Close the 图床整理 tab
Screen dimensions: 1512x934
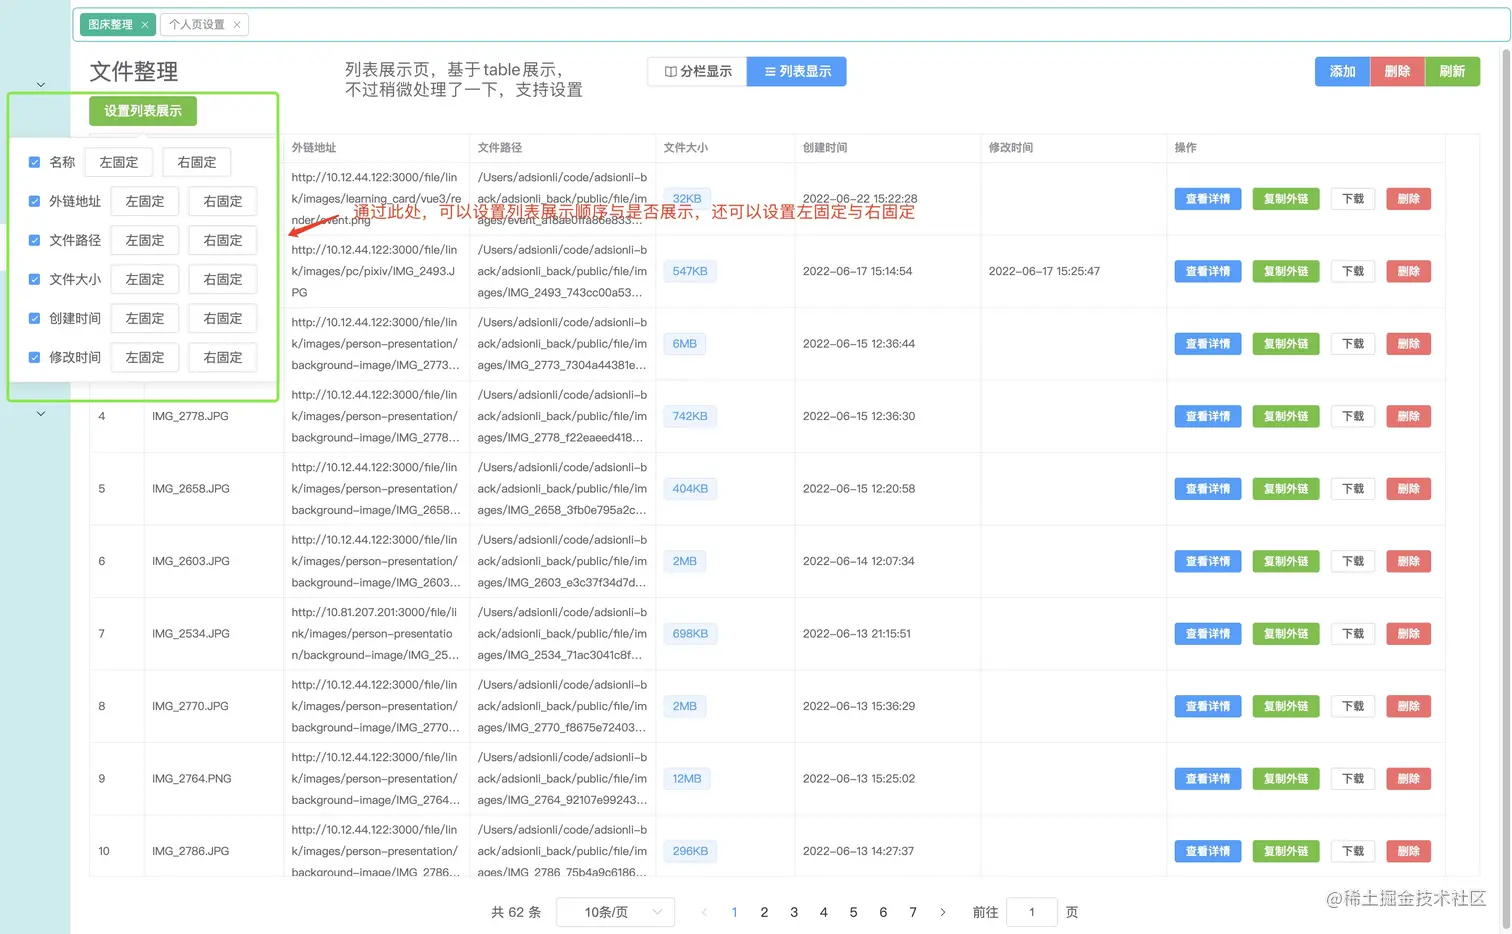point(145,25)
